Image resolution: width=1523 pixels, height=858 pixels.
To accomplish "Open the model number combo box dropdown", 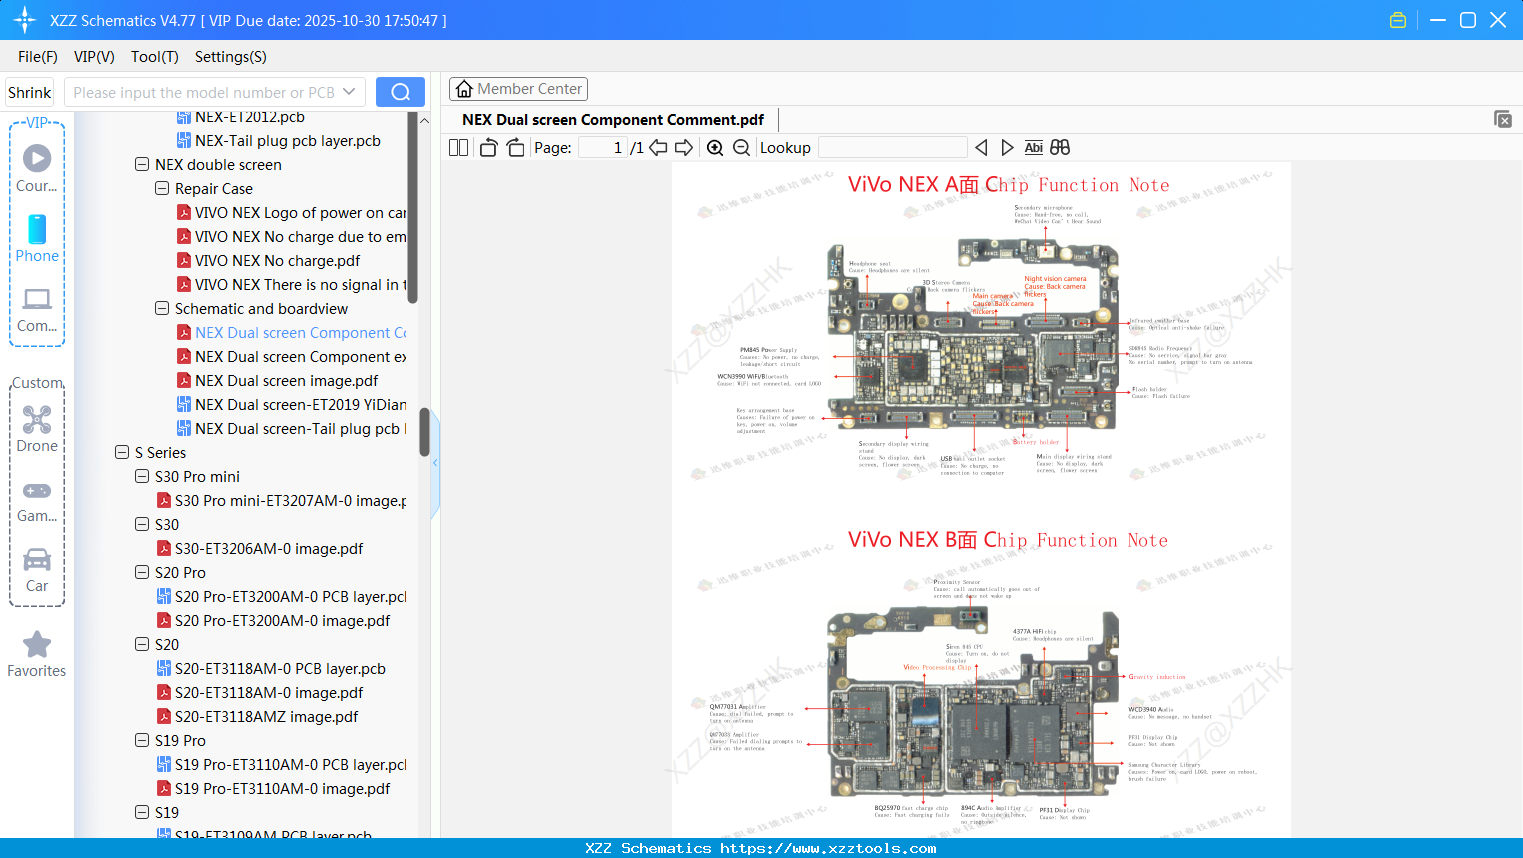I will pyautogui.click(x=349, y=91).
